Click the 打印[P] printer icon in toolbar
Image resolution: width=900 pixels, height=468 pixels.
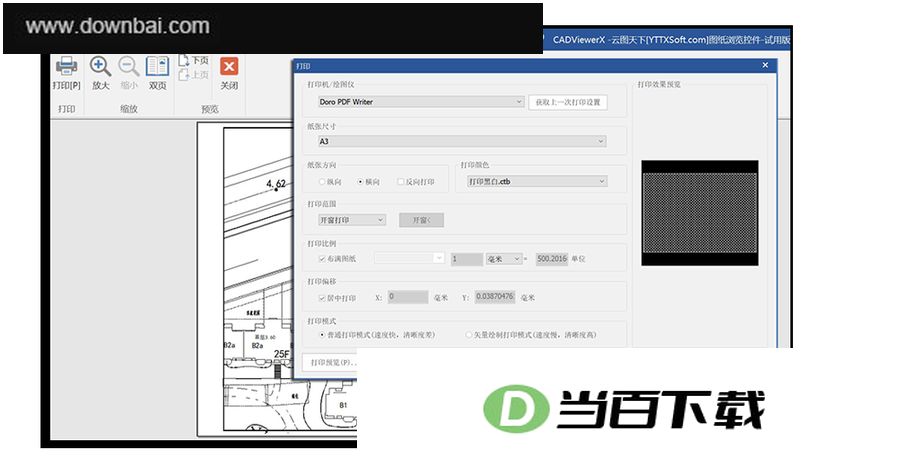pos(67,67)
